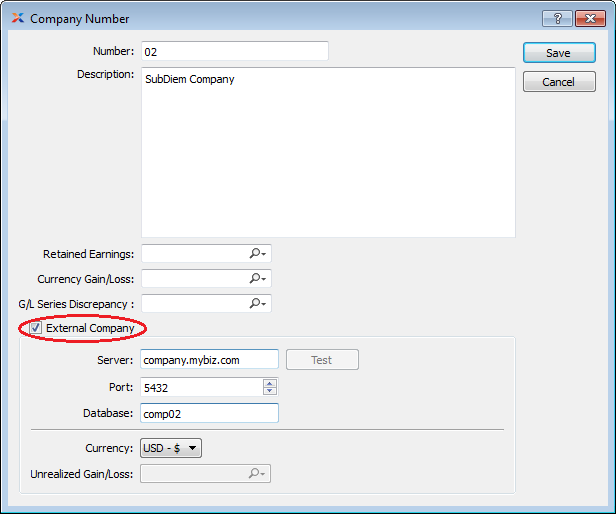This screenshot has height=514, width=616.
Task: Click the G/L Series Discrepancy magnifier icon
Action: [x=257, y=303]
